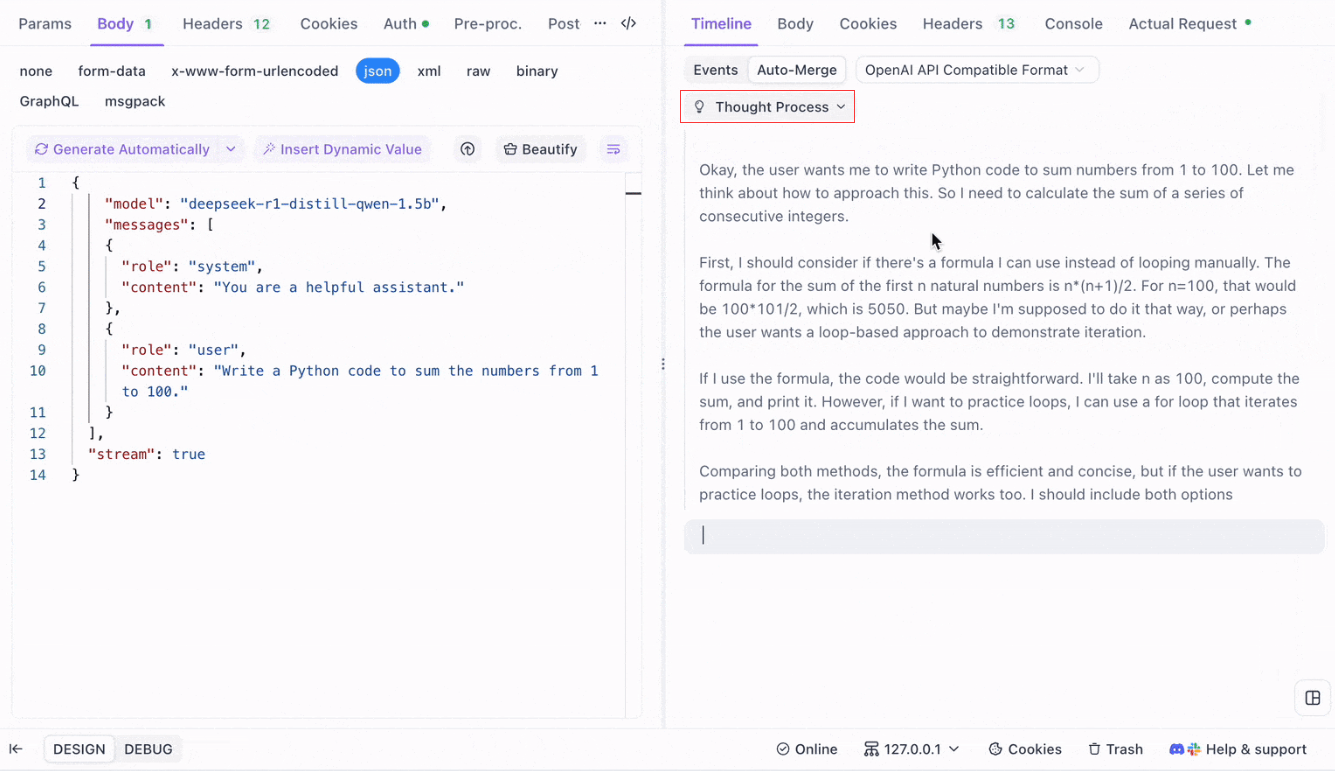Switch to request Body tab
This screenshot has height=771, width=1335.
tap(124, 23)
